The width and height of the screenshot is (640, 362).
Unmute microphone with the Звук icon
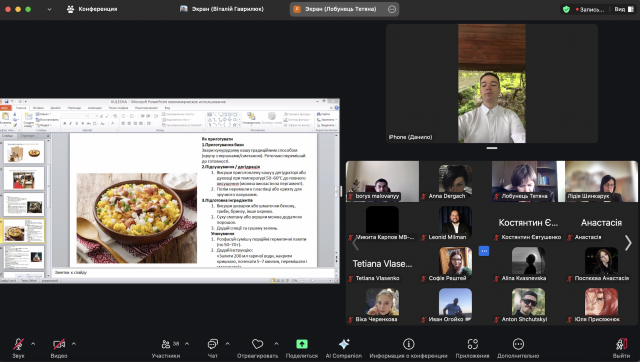click(x=18, y=344)
